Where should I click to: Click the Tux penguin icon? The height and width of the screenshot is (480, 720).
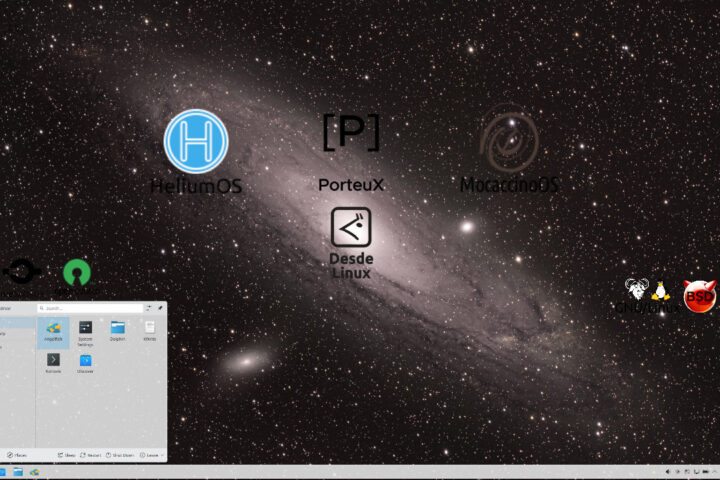tap(660, 291)
